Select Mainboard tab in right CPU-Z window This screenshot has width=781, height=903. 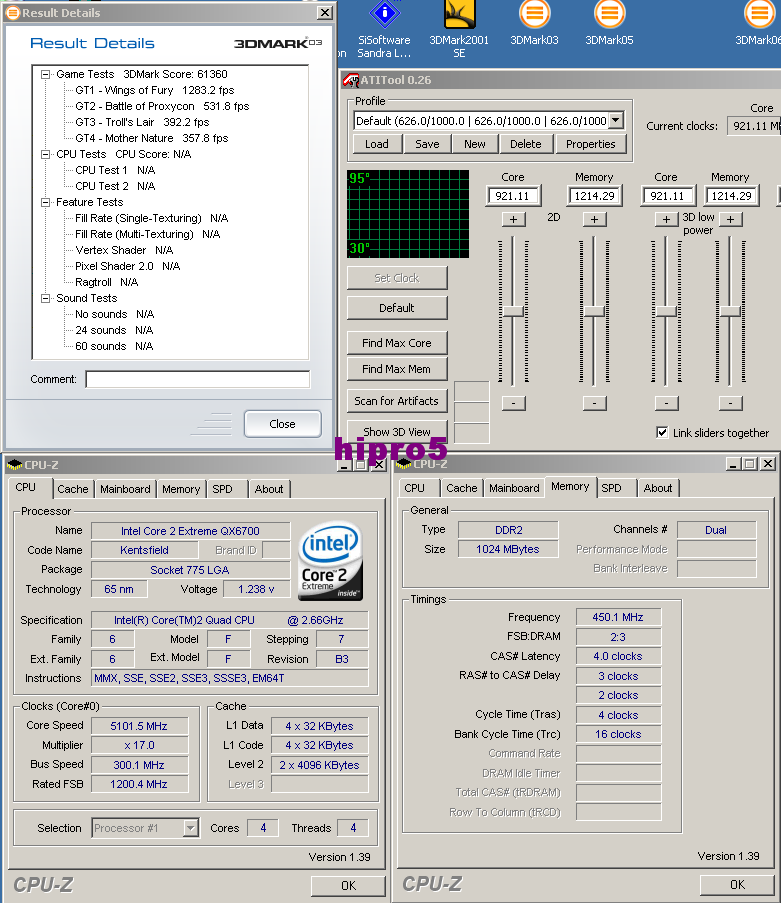514,488
